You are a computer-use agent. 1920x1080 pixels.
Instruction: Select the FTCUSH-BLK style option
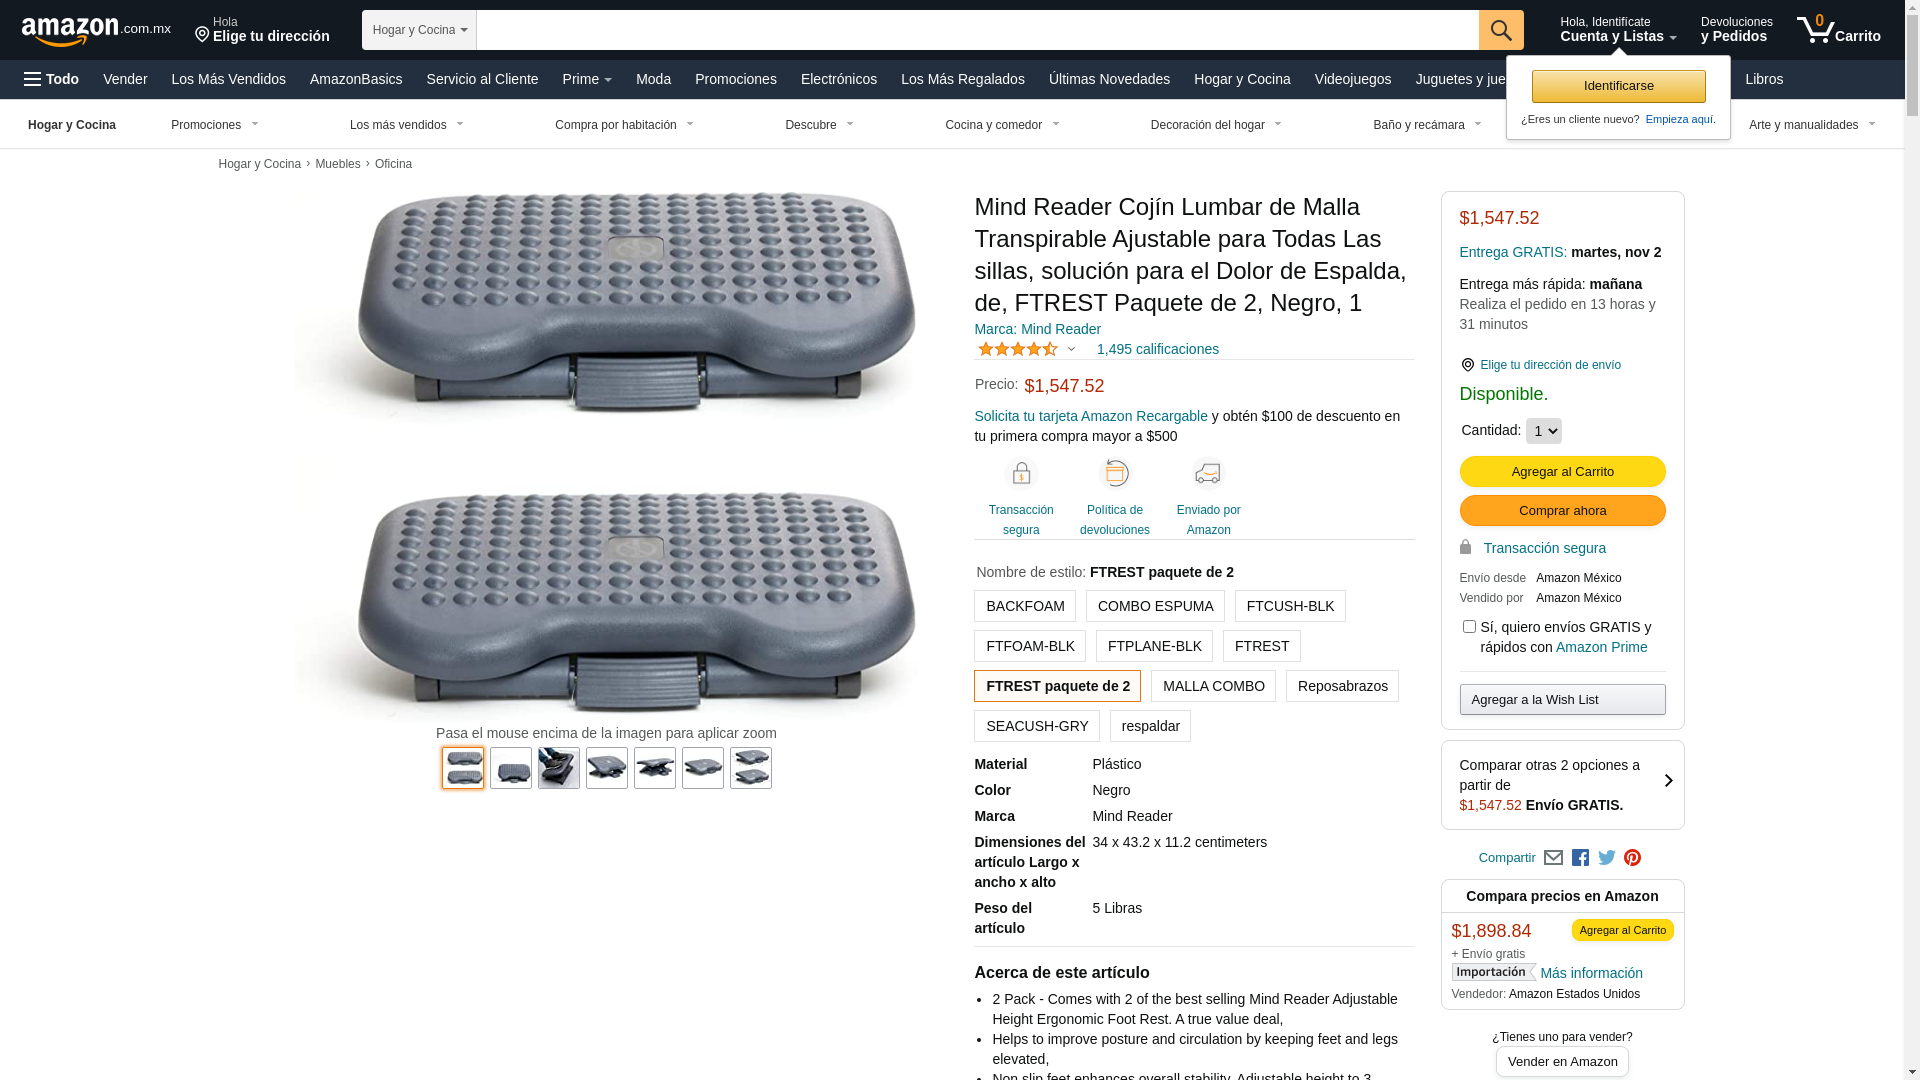coord(1289,606)
